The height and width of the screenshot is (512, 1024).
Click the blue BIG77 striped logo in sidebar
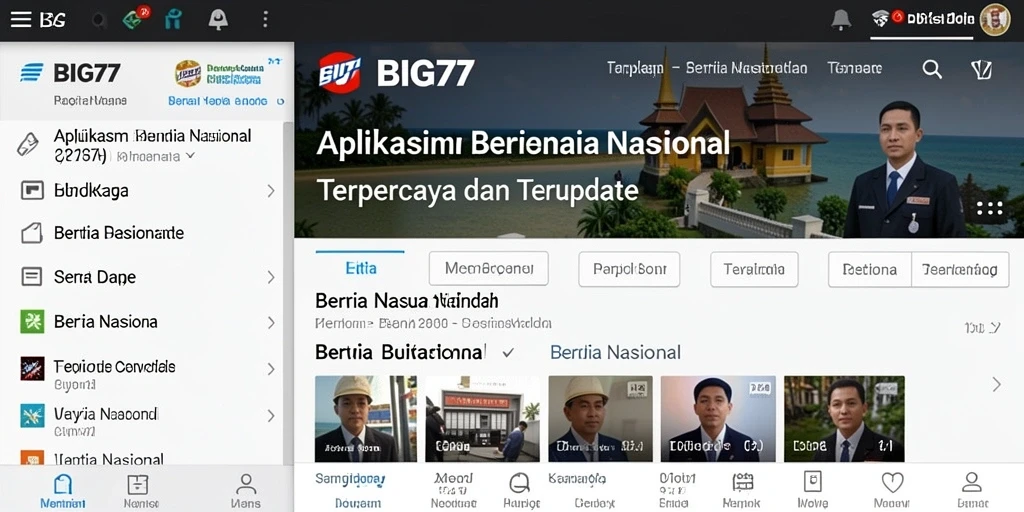pos(32,72)
